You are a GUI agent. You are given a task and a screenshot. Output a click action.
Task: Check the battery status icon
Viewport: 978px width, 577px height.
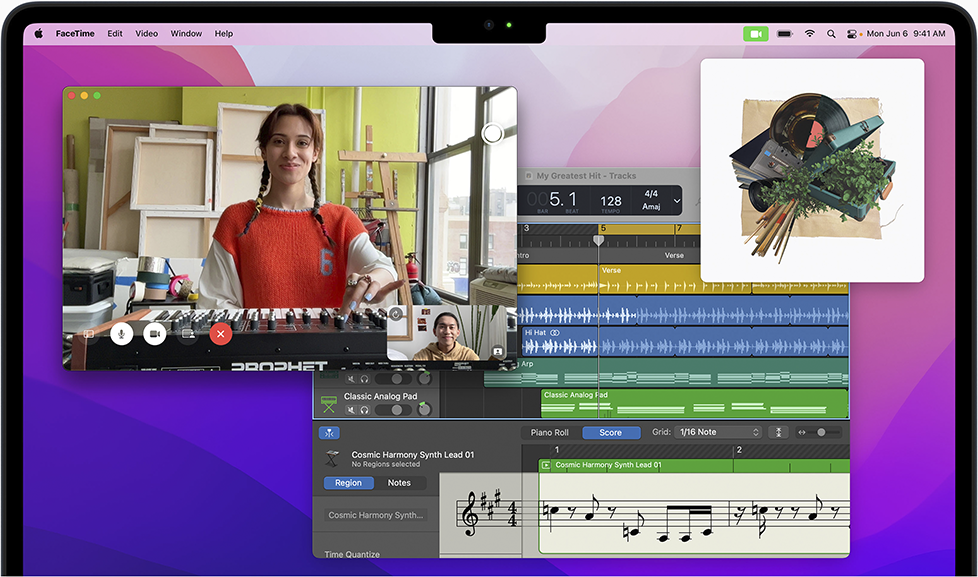click(785, 34)
